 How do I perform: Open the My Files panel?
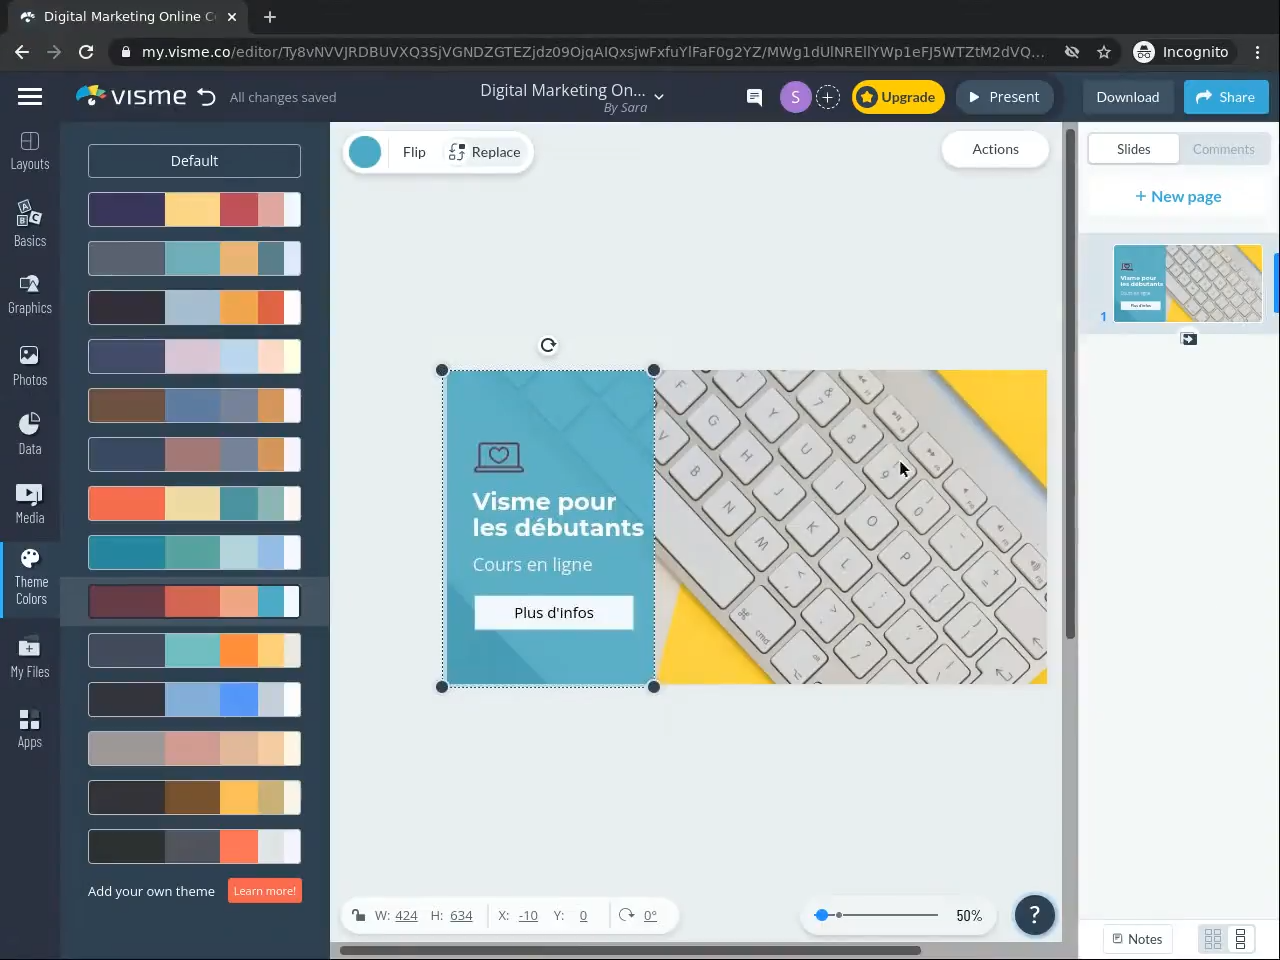[x=30, y=658]
